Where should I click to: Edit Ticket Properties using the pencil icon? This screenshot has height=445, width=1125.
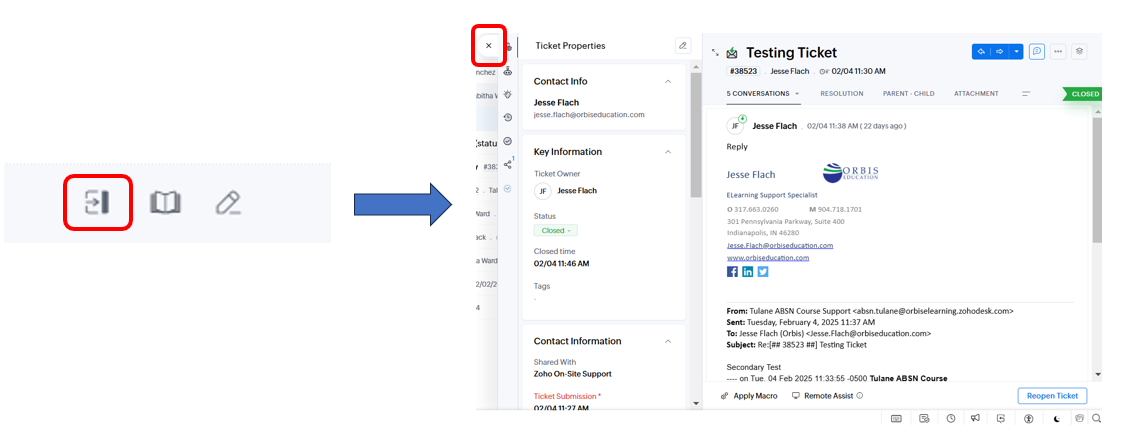[683, 46]
